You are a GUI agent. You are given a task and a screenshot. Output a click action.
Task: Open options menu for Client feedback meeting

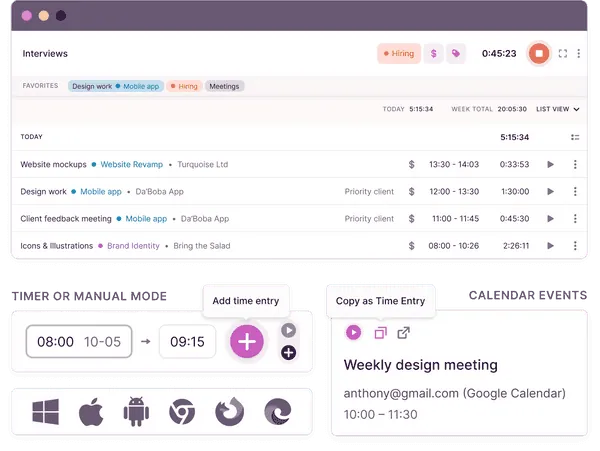[x=575, y=219]
